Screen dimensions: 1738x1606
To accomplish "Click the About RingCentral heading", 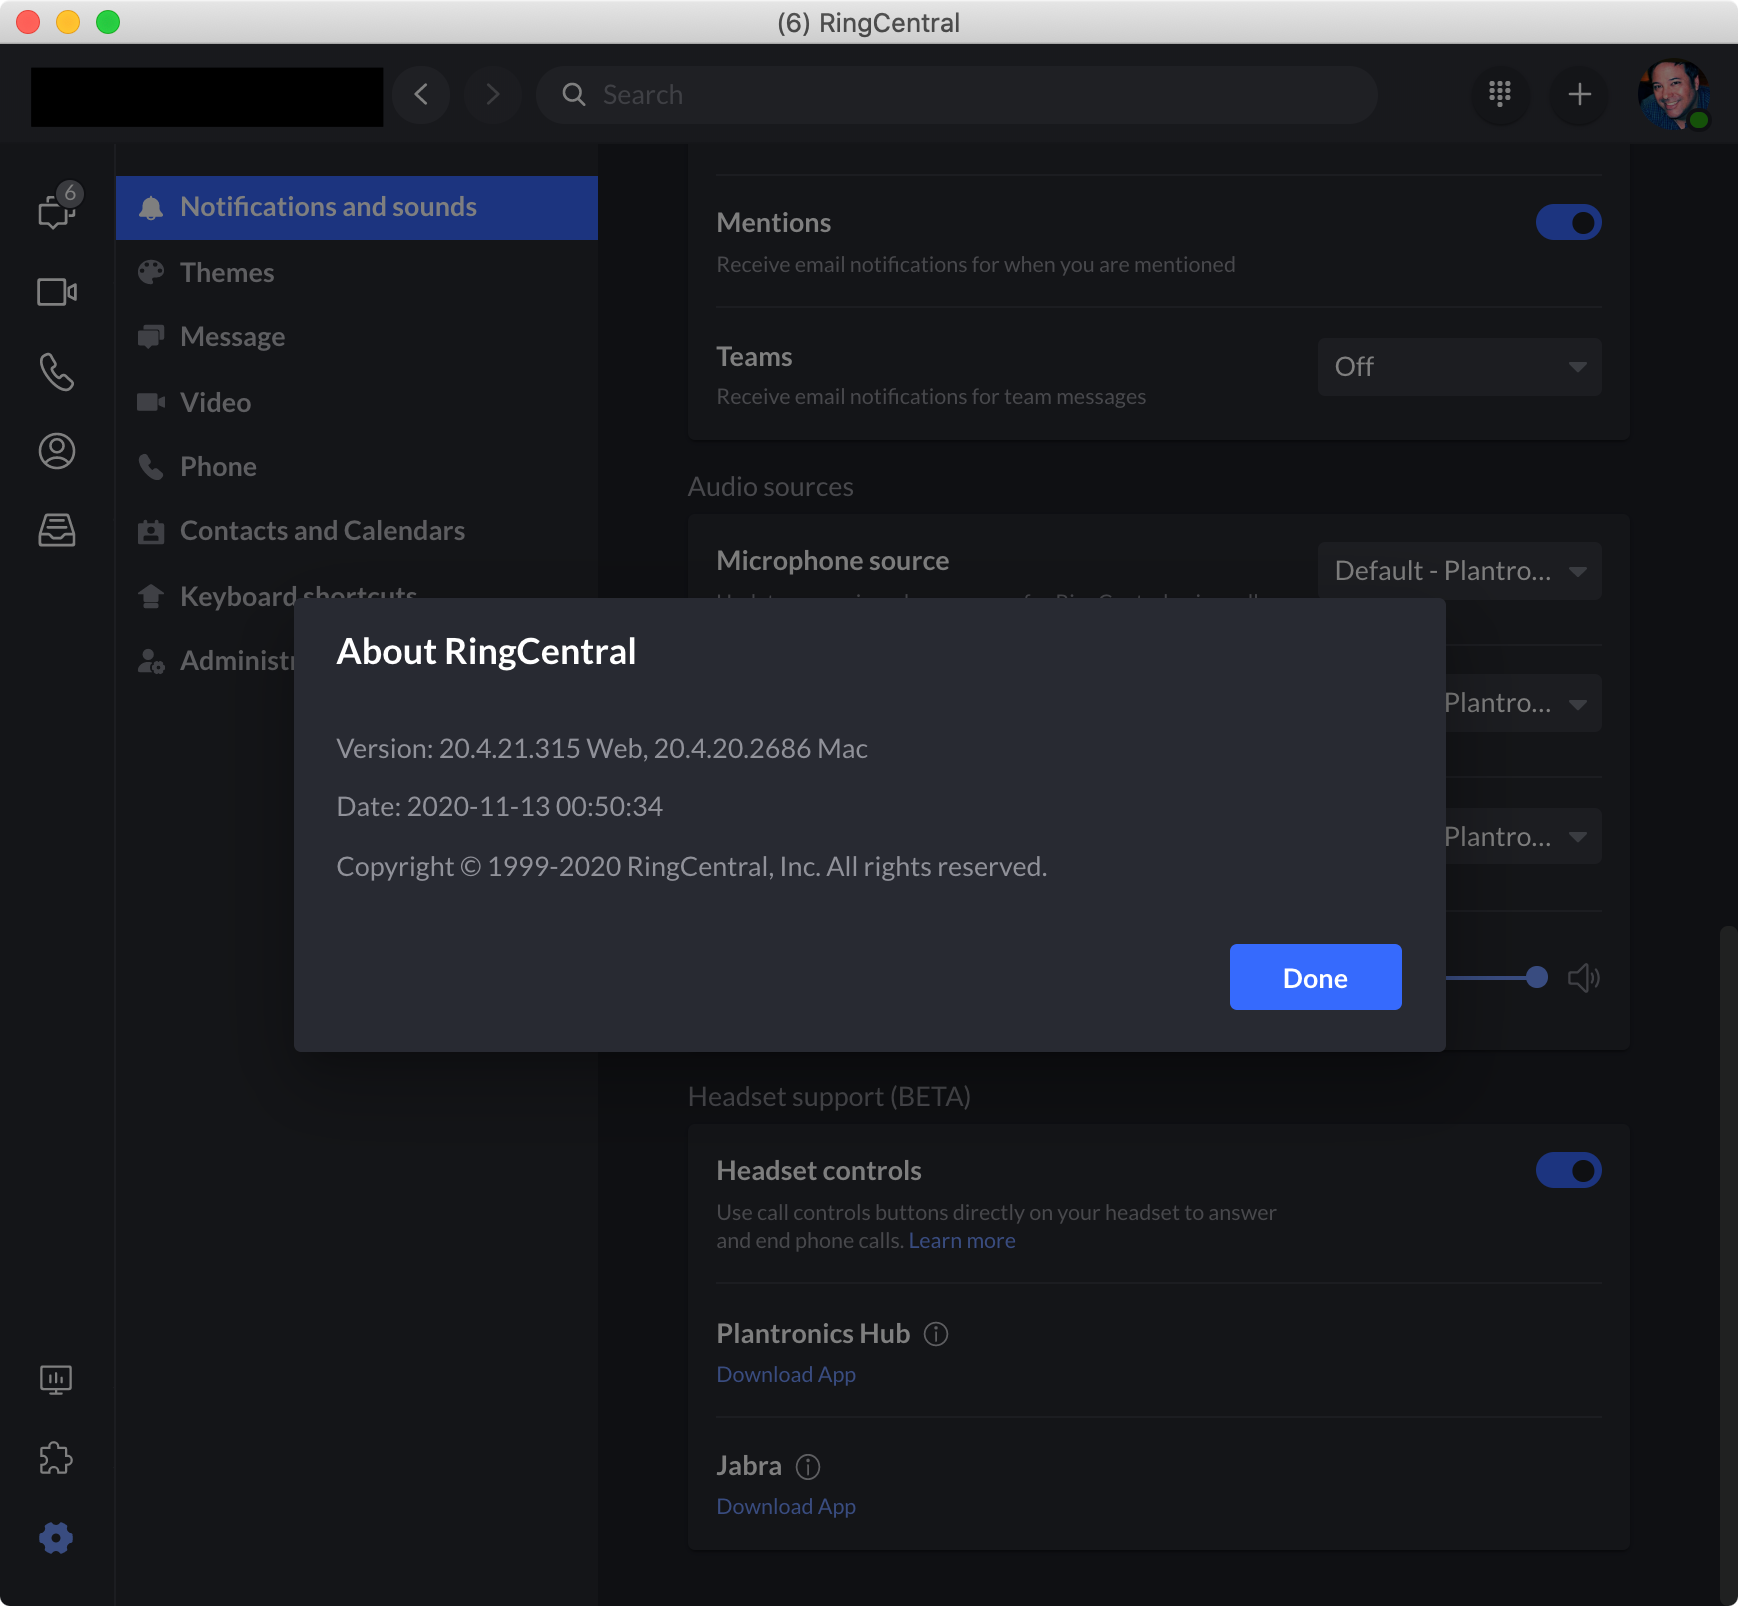I will pyautogui.click(x=486, y=652).
